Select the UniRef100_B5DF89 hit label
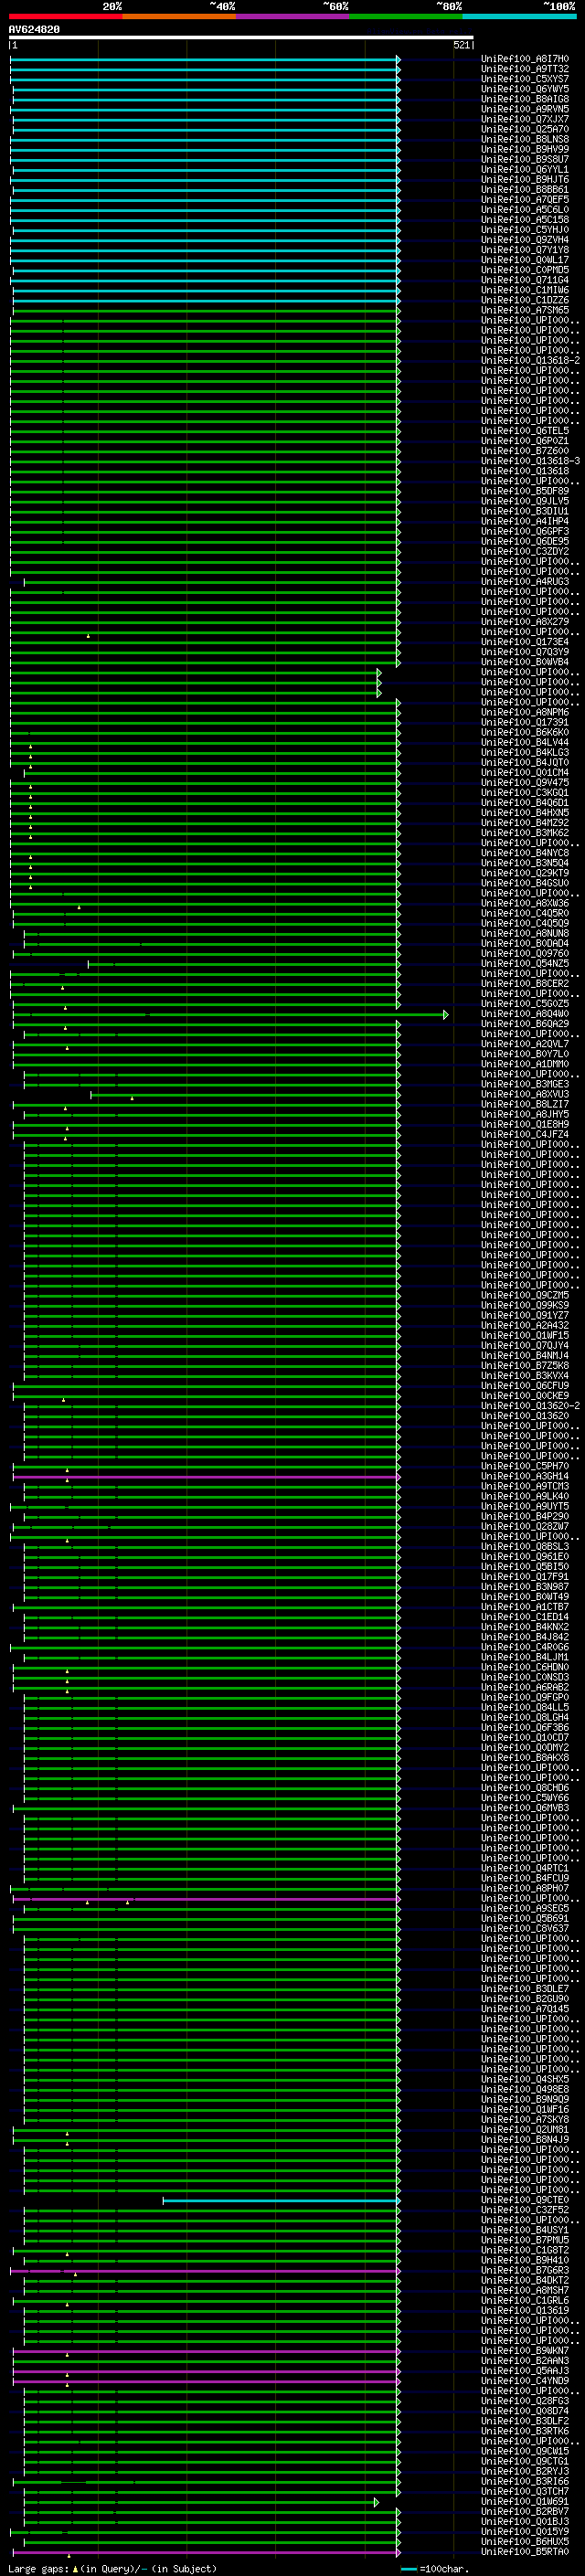585x2576 pixels. pyautogui.click(x=525, y=491)
